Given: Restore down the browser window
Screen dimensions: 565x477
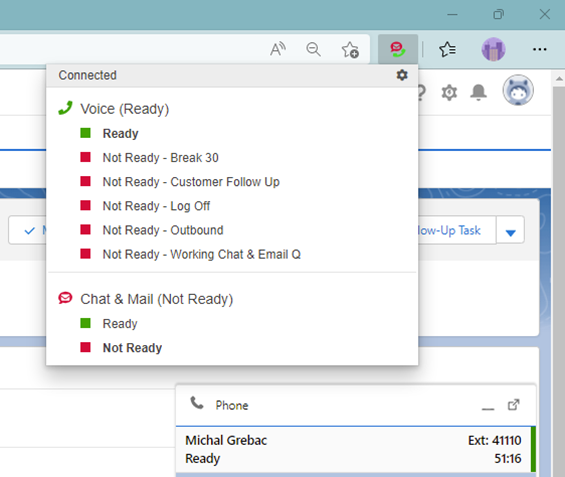Looking at the screenshot, I should pos(498,14).
